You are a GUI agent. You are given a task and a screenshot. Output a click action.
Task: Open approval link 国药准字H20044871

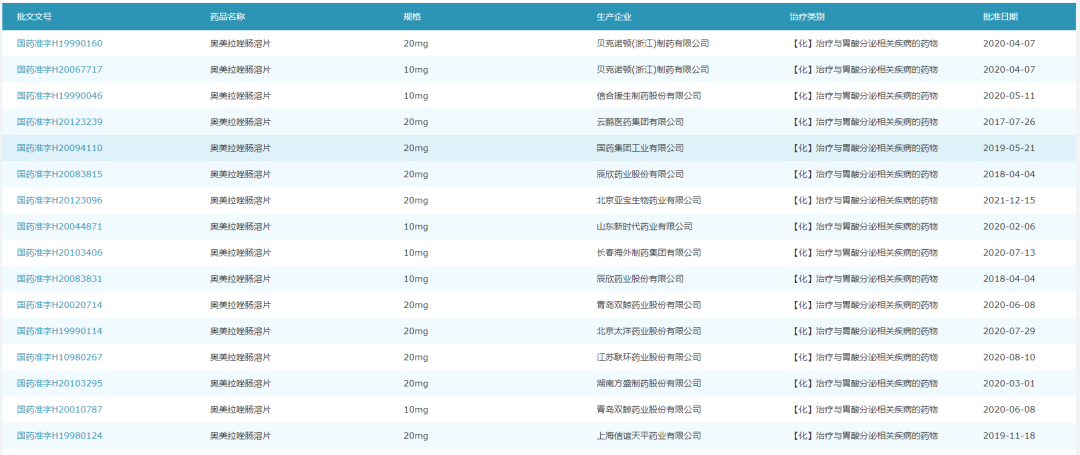60,226
